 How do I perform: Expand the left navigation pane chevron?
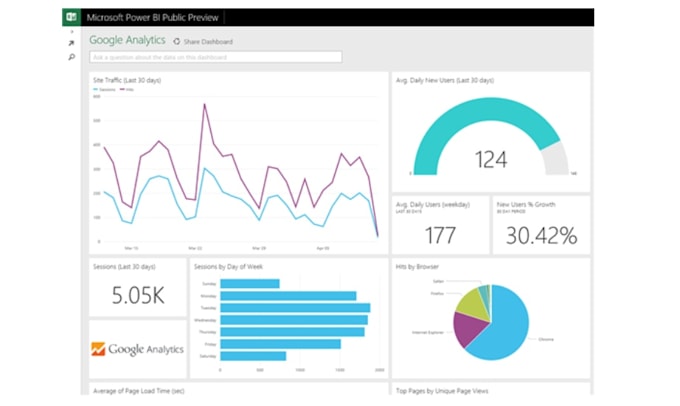tap(72, 32)
